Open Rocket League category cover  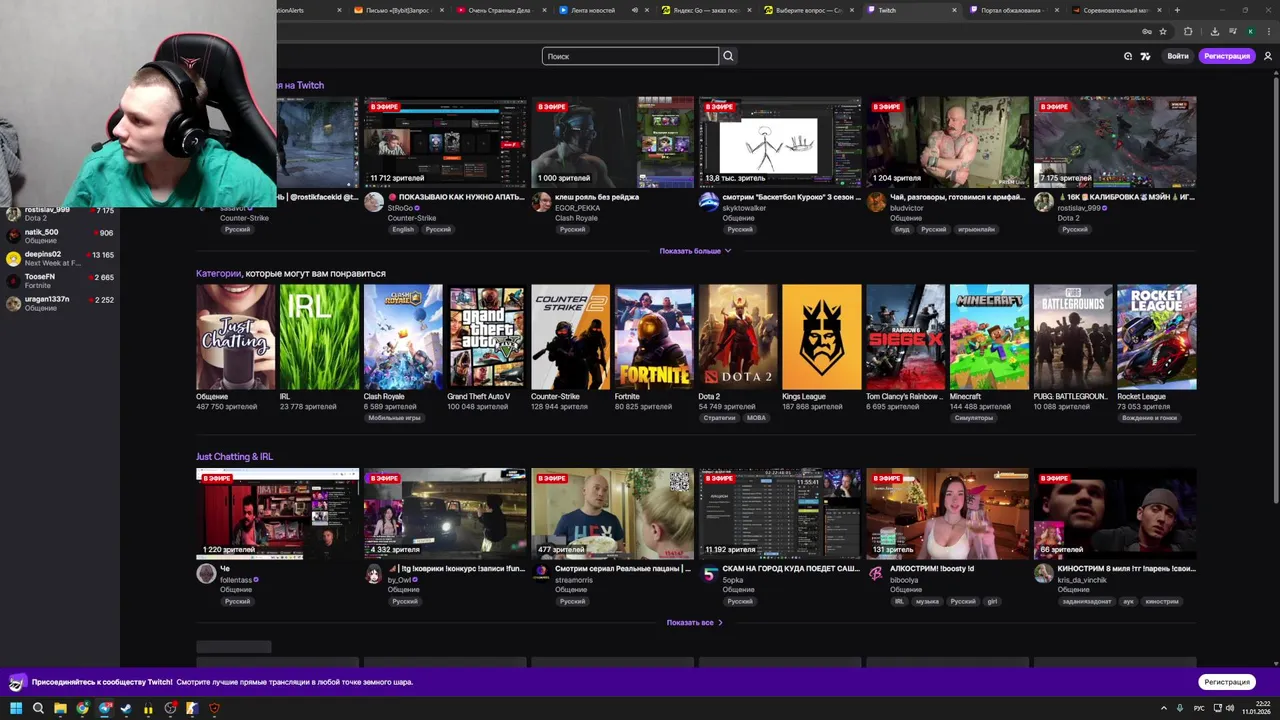click(1156, 337)
